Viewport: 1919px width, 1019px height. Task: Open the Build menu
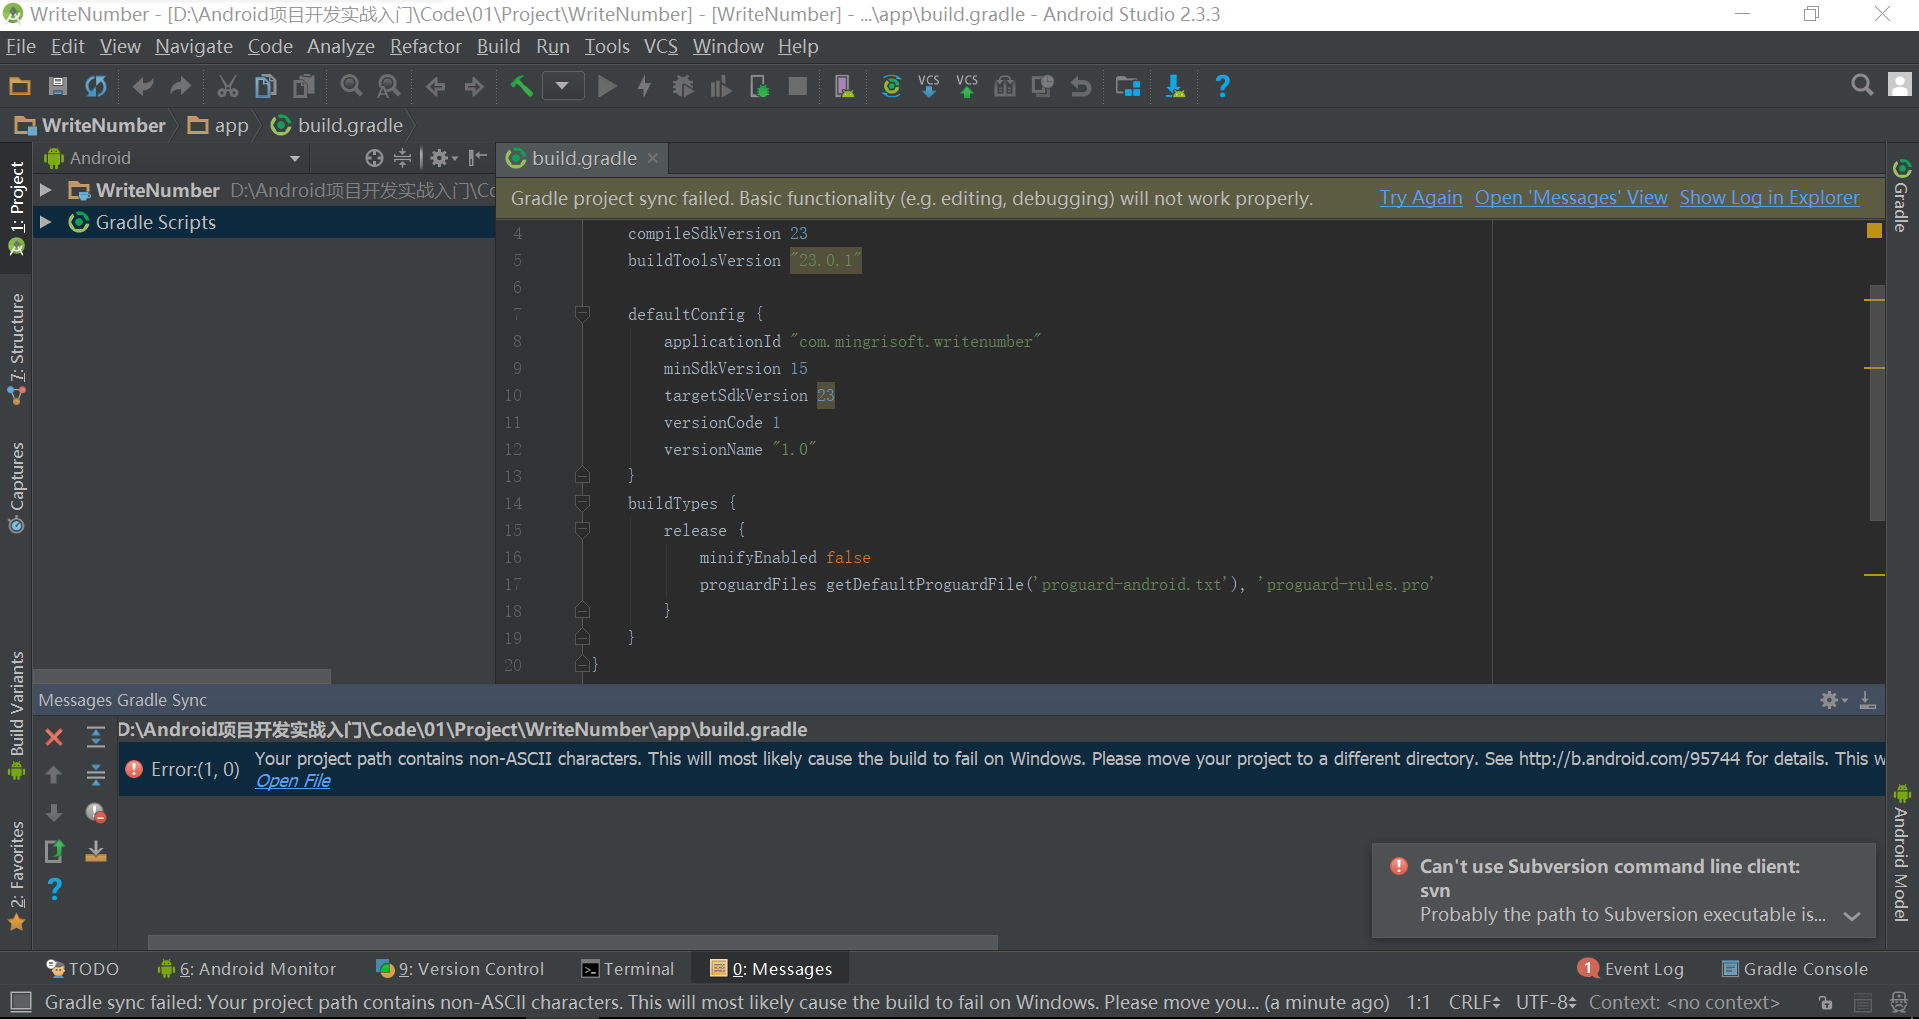pos(498,46)
